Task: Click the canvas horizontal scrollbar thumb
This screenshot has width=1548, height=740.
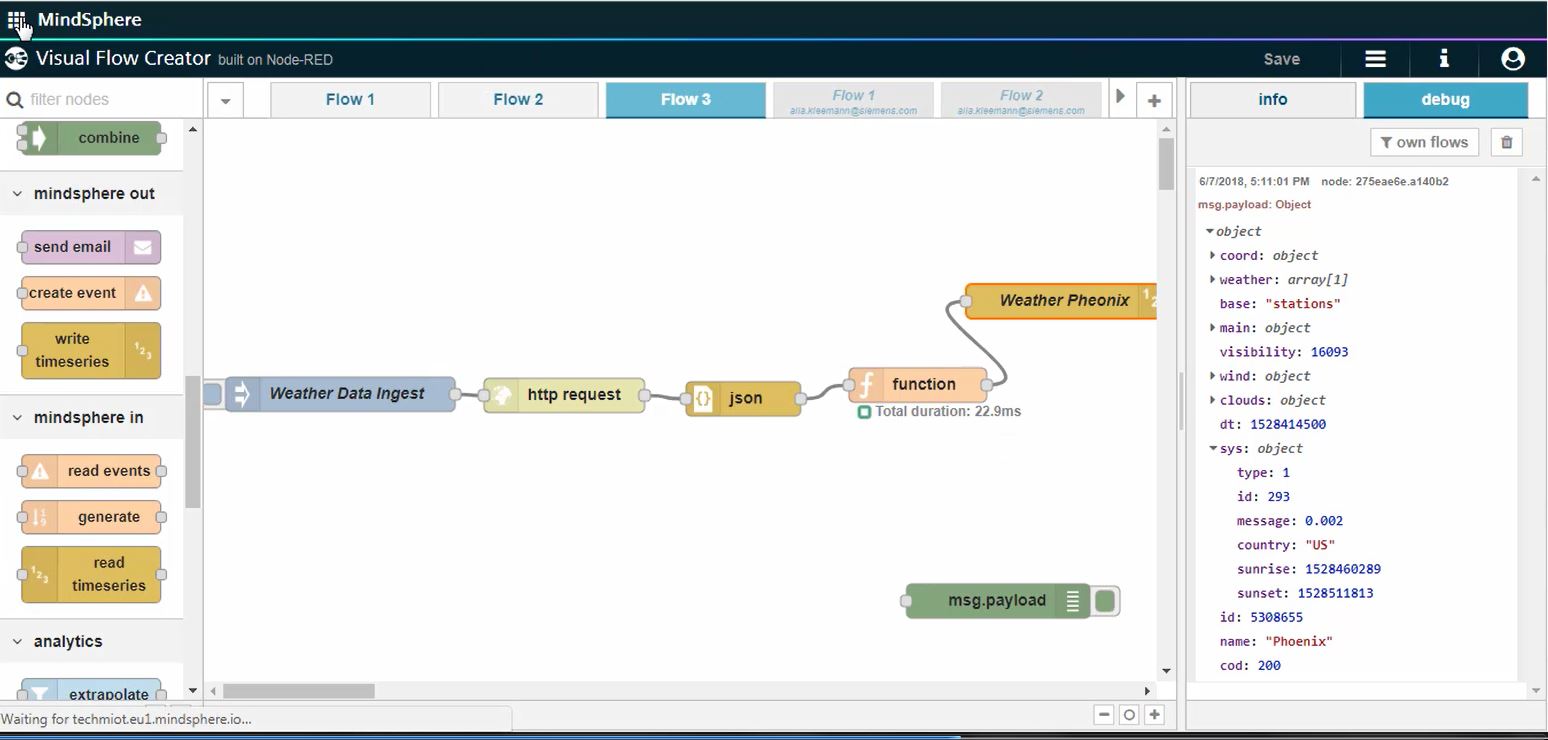Action: pos(298,691)
